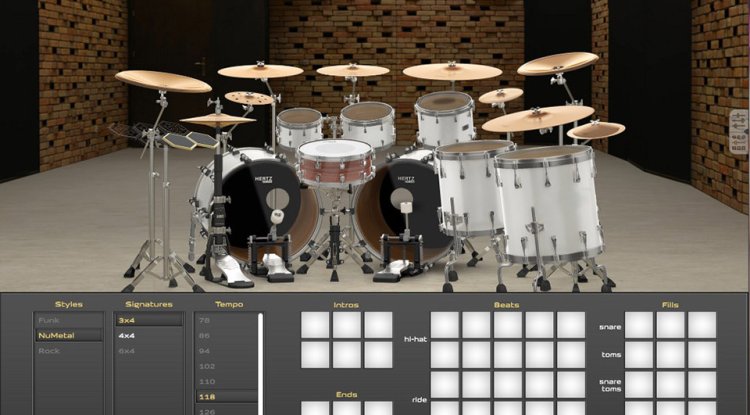Select the Rock style
The height and width of the screenshot is (415, 750).
[68, 351]
